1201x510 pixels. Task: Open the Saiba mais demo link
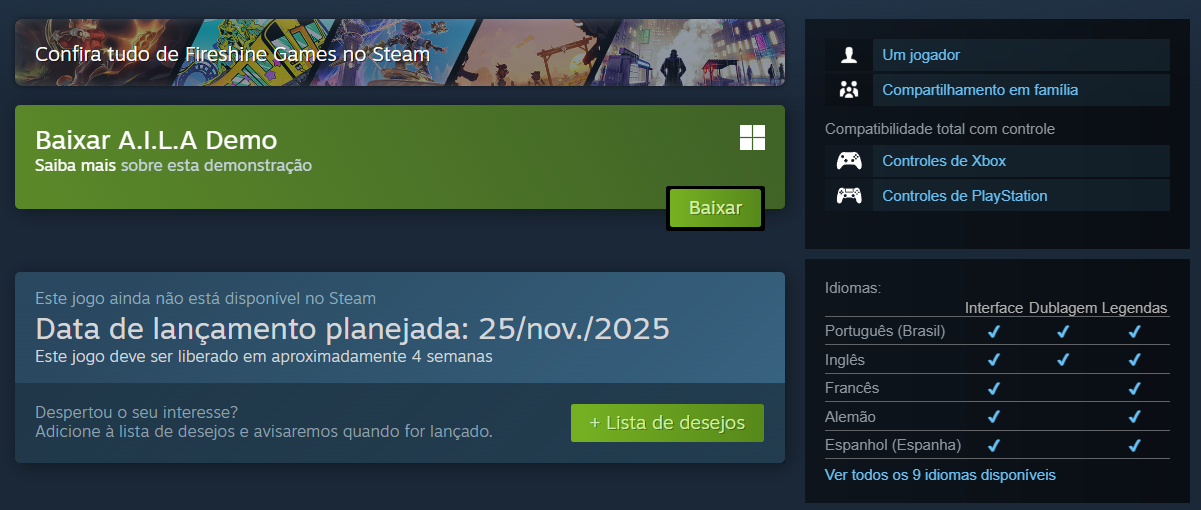click(x=75, y=165)
